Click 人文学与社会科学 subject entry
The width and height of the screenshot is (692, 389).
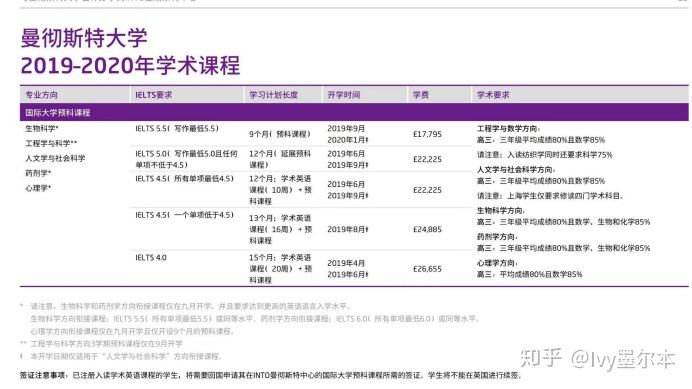pos(55,158)
